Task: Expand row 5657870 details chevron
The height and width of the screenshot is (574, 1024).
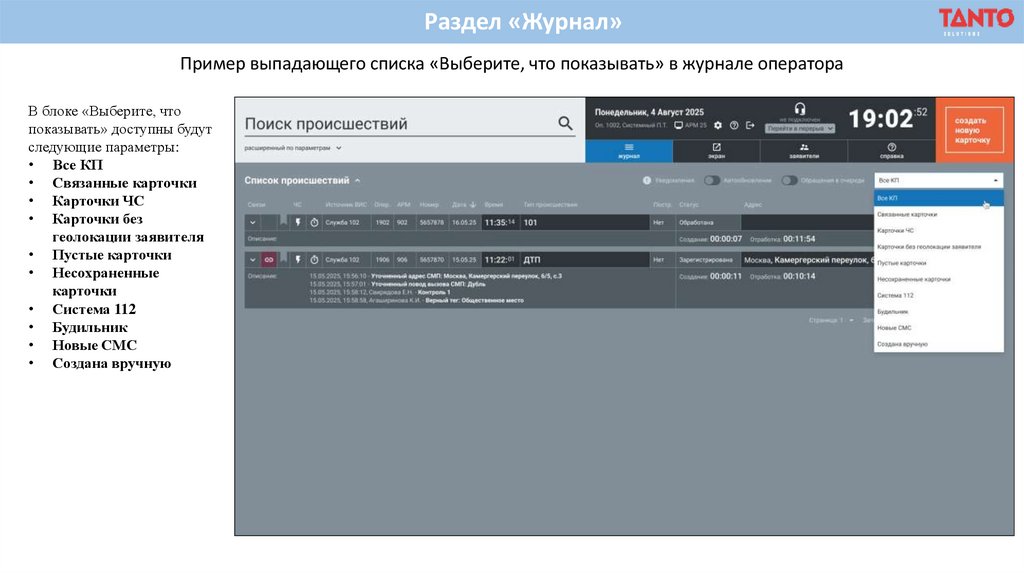Action: point(253,260)
